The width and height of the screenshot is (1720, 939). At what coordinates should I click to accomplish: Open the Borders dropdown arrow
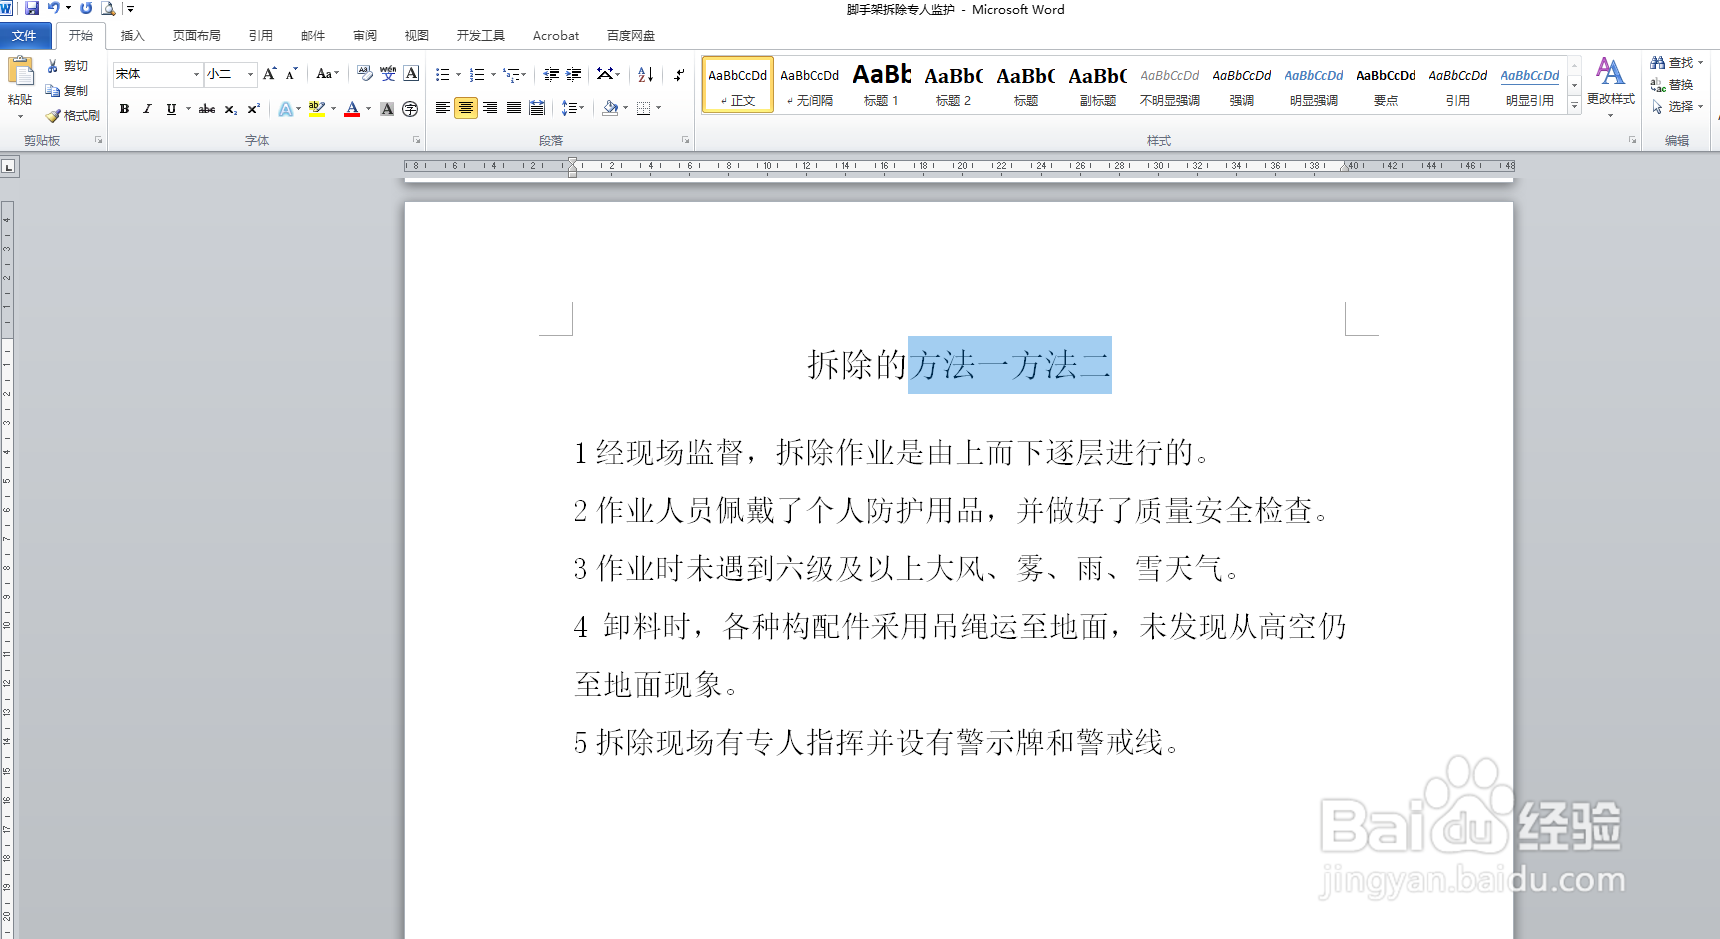coord(659,108)
